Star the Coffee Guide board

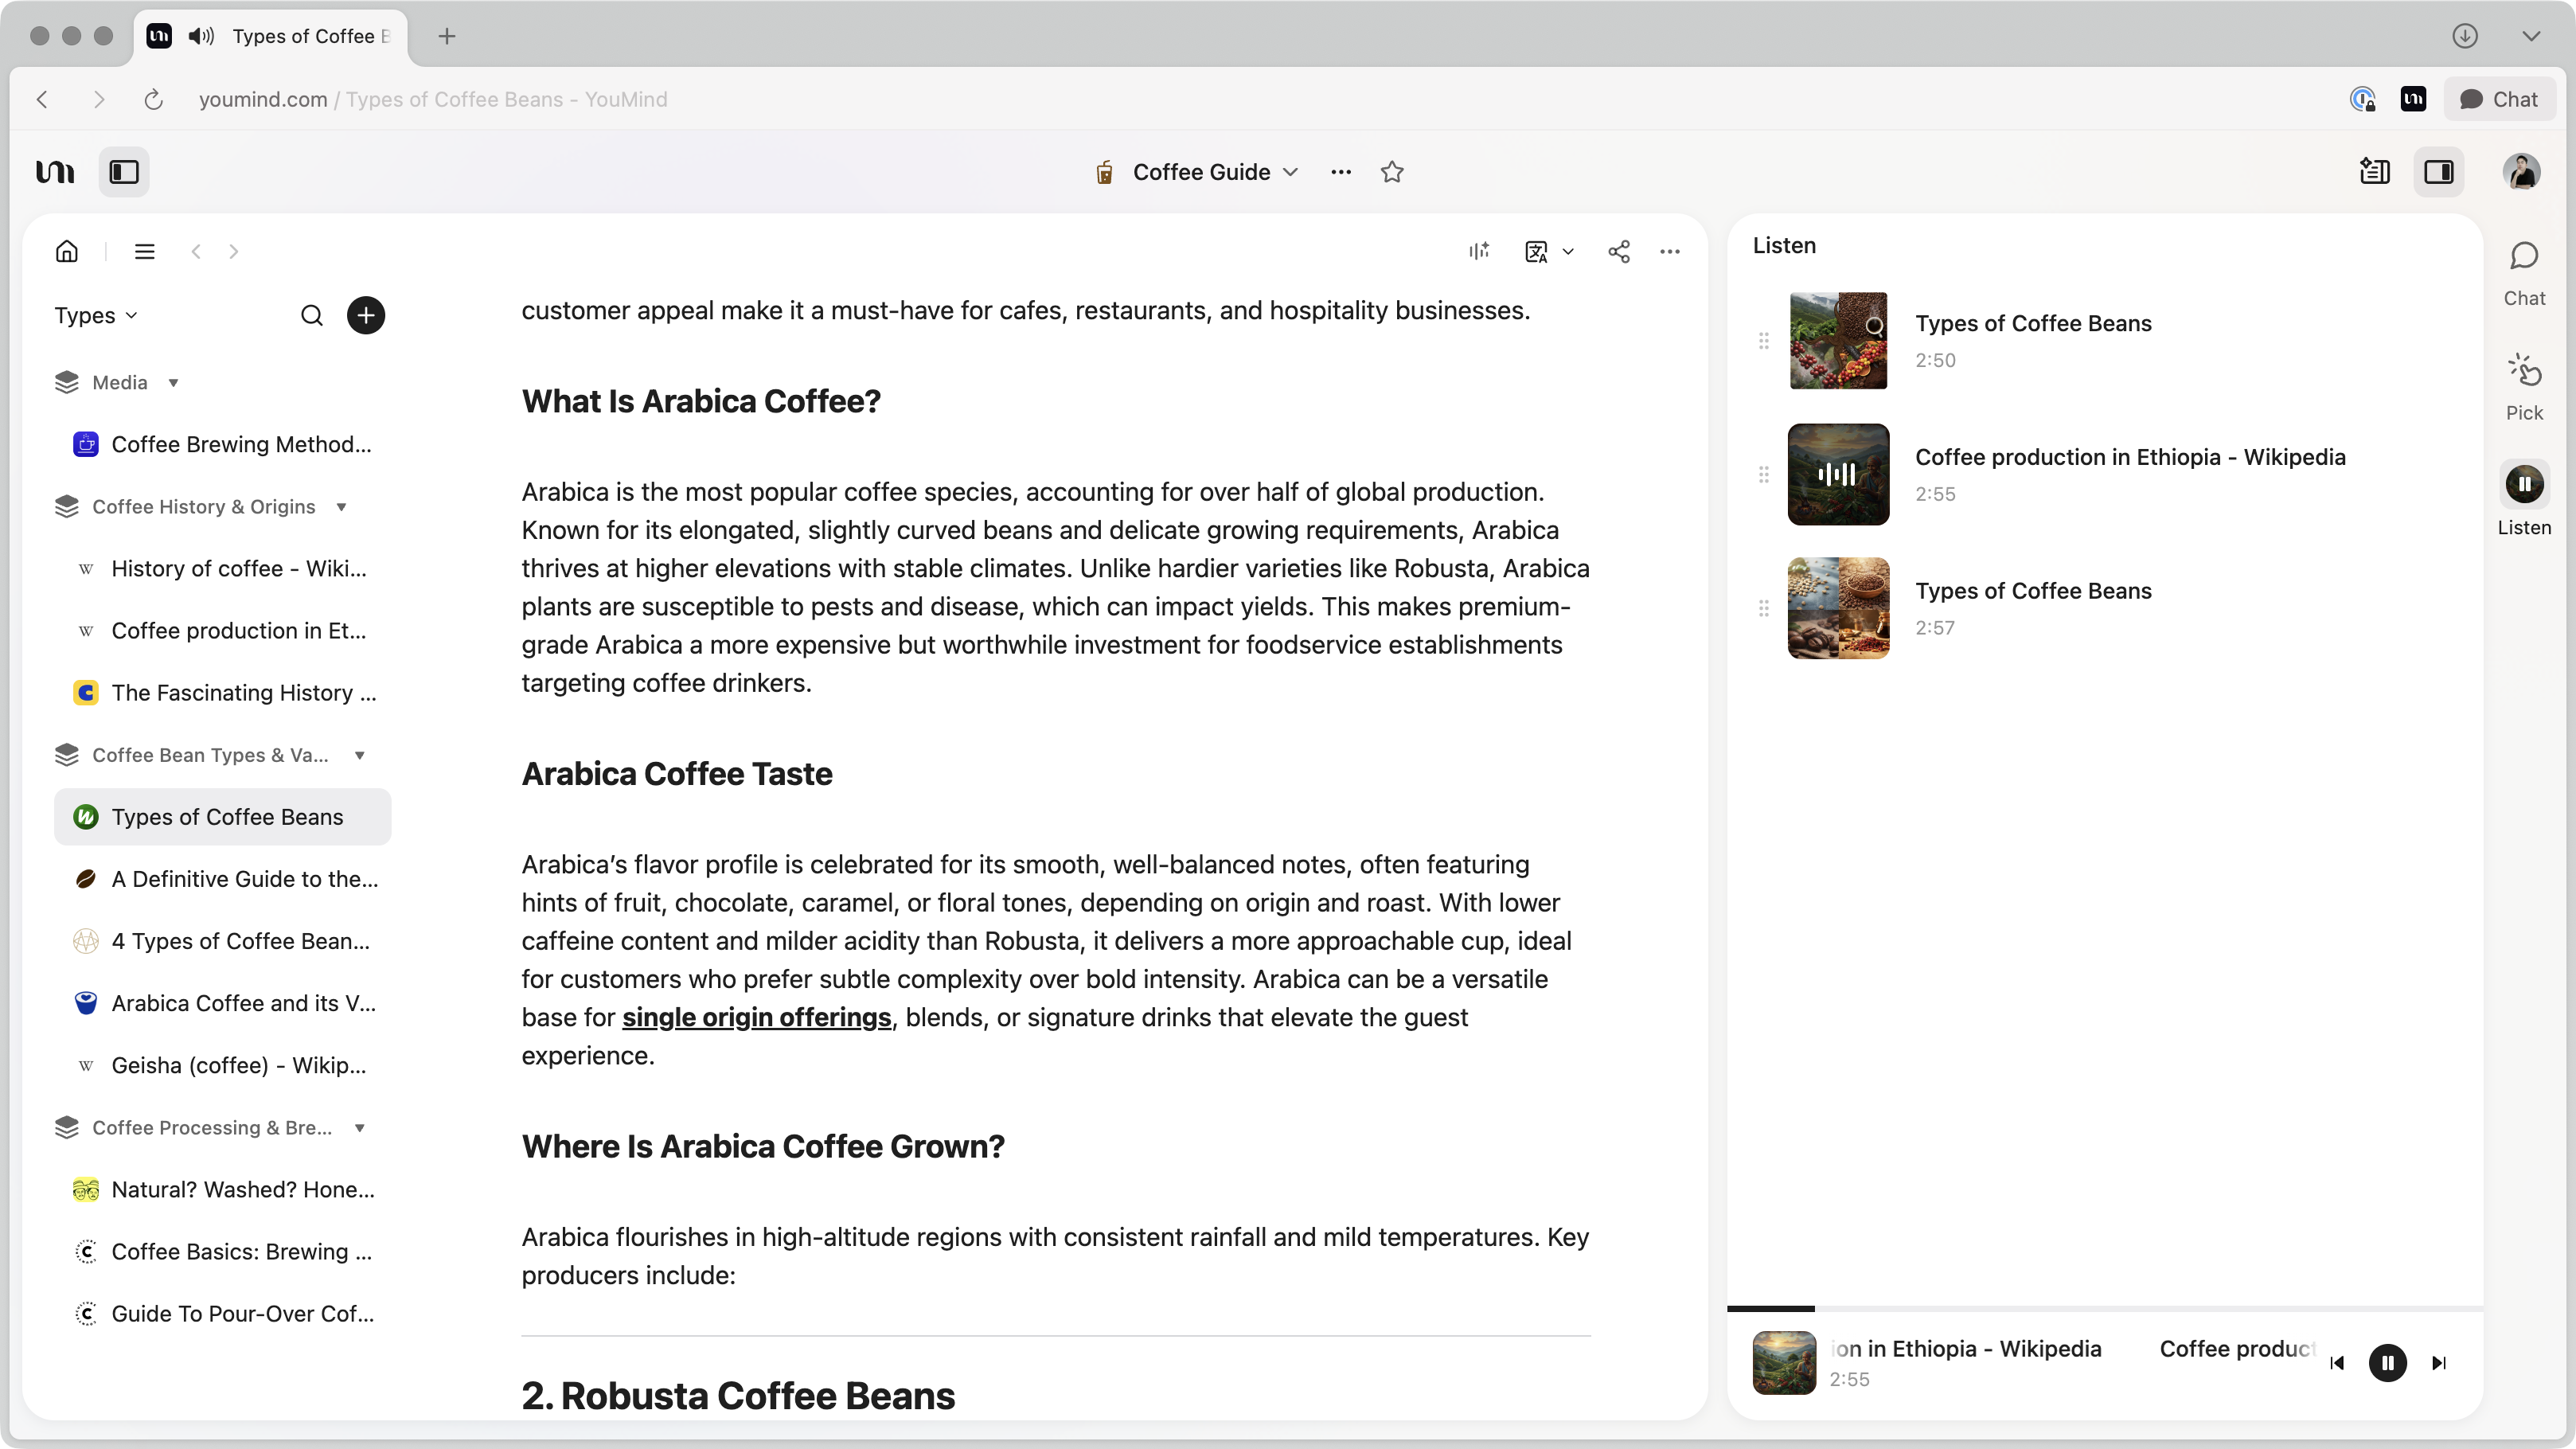tap(1392, 172)
